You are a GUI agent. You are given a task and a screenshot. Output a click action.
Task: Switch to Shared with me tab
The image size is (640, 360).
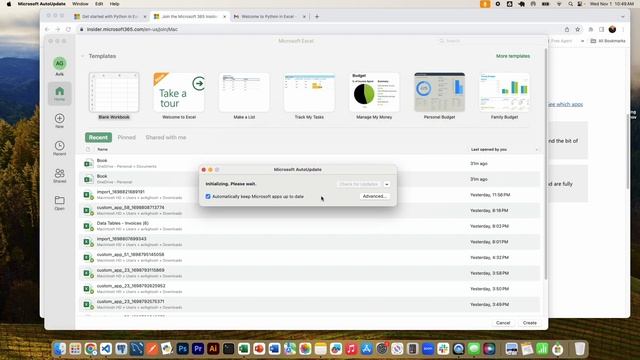point(166,138)
